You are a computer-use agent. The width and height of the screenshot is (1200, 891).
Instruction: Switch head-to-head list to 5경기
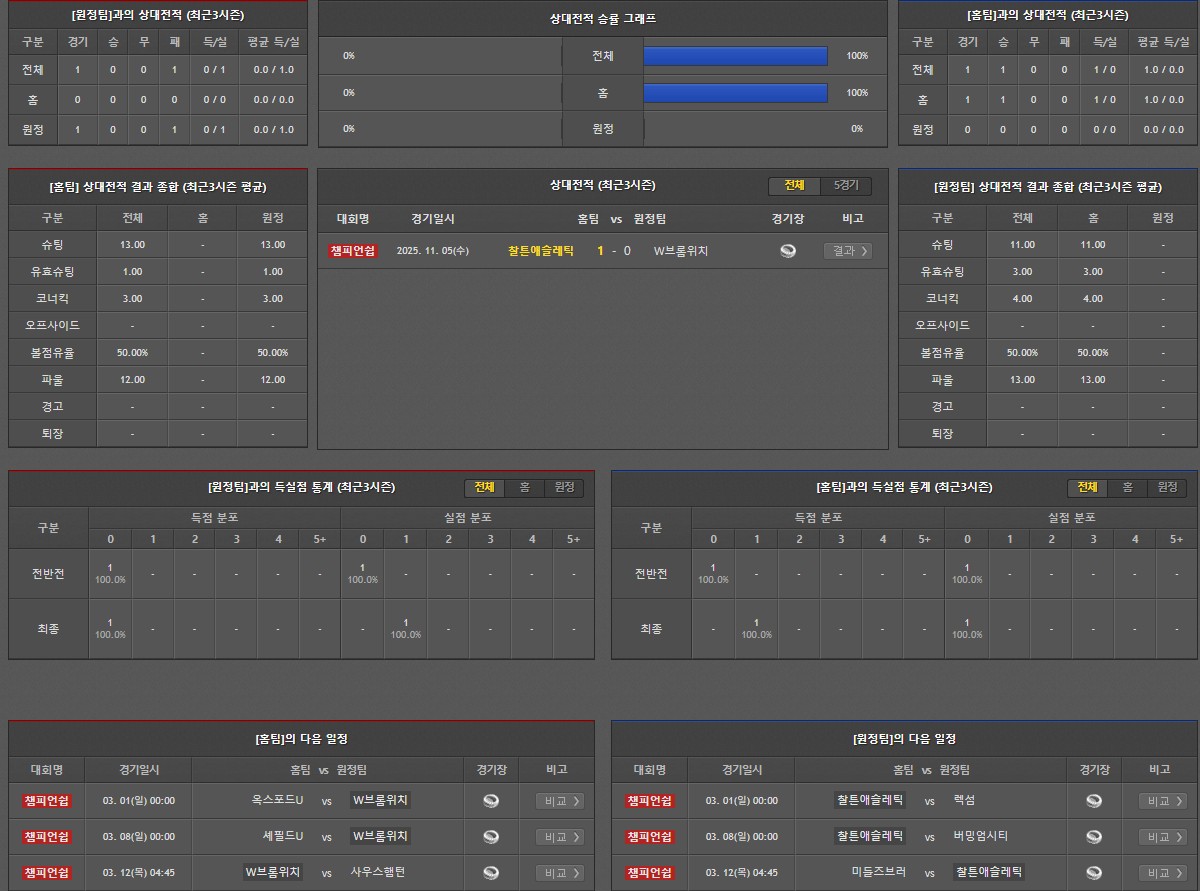coord(846,186)
